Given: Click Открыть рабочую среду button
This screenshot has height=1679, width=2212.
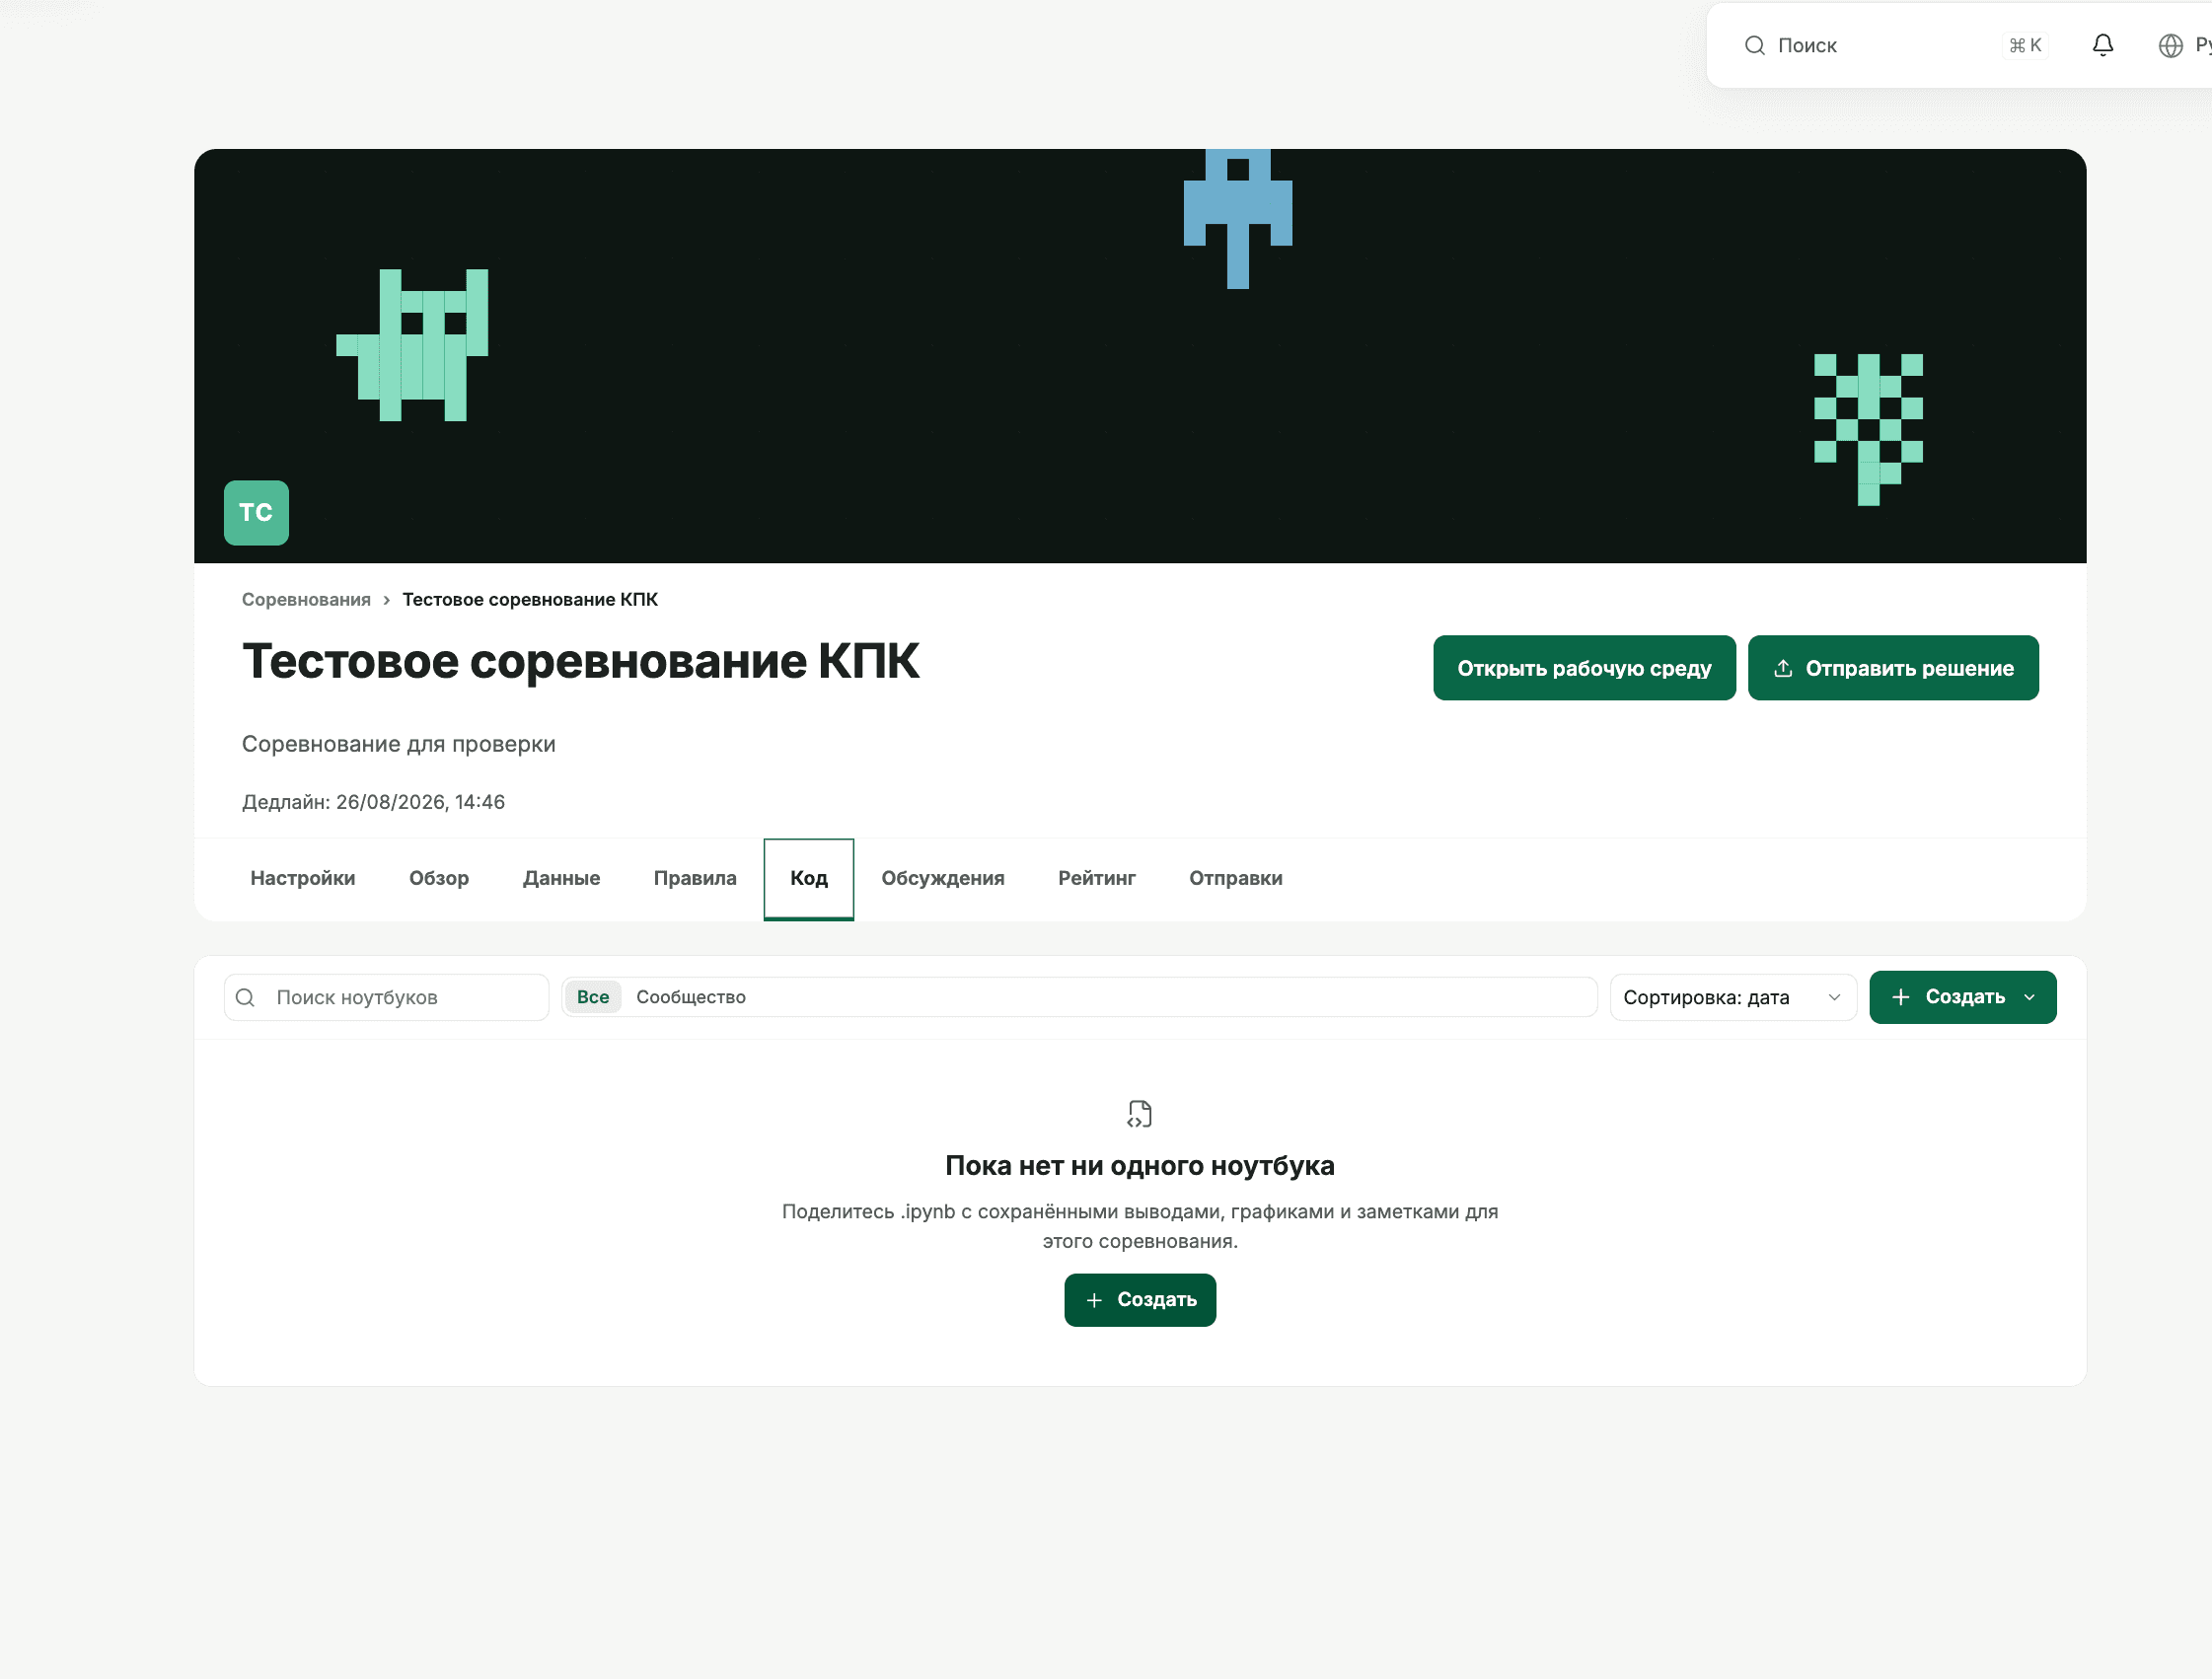Looking at the screenshot, I should [1584, 668].
